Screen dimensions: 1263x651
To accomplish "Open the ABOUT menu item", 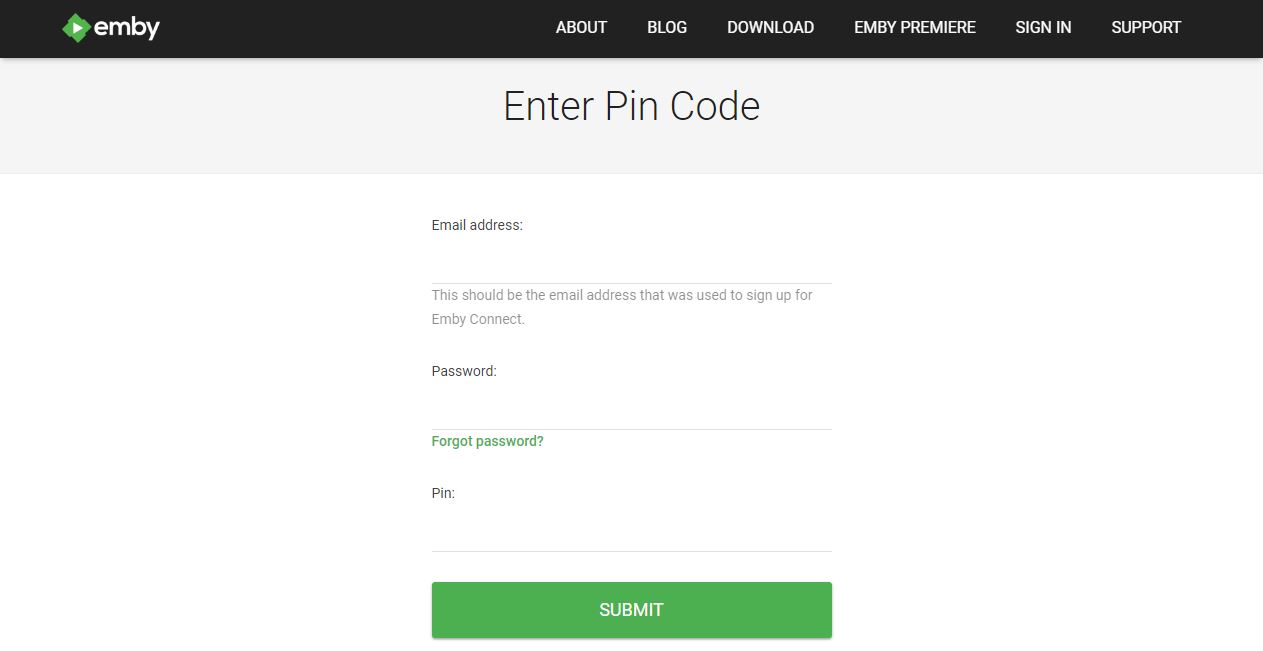I will 581,28.
